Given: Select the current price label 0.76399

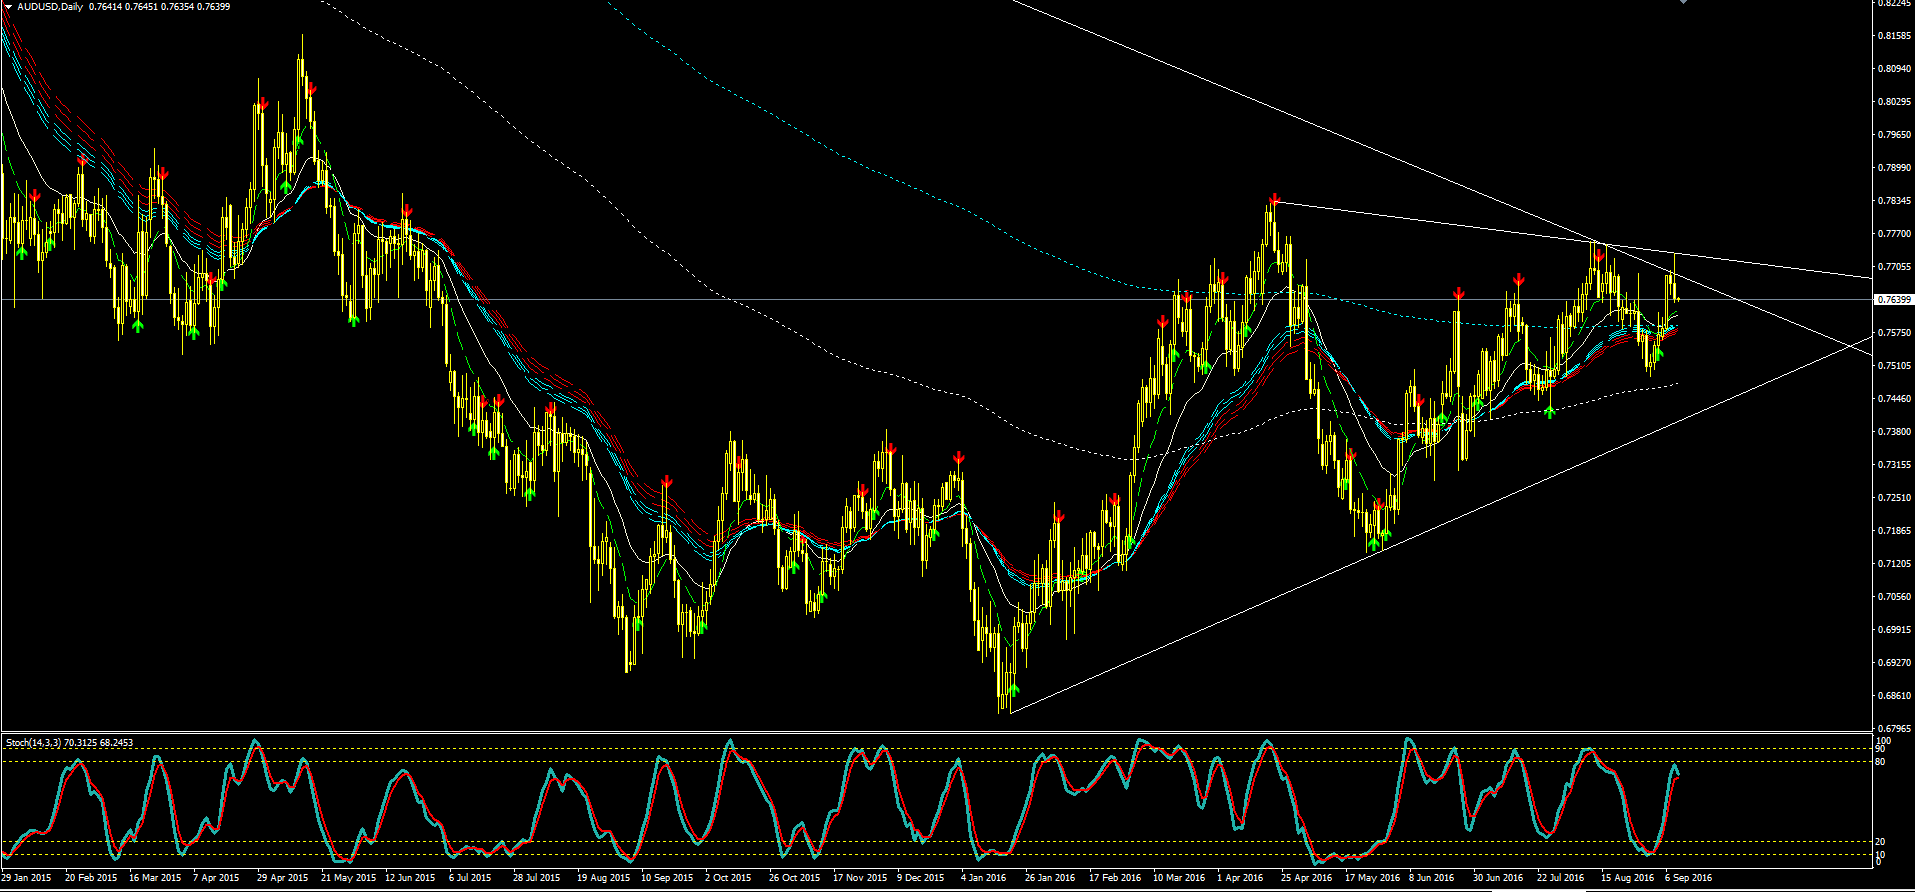Looking at the screenshot, I should tap(1892, 299).
